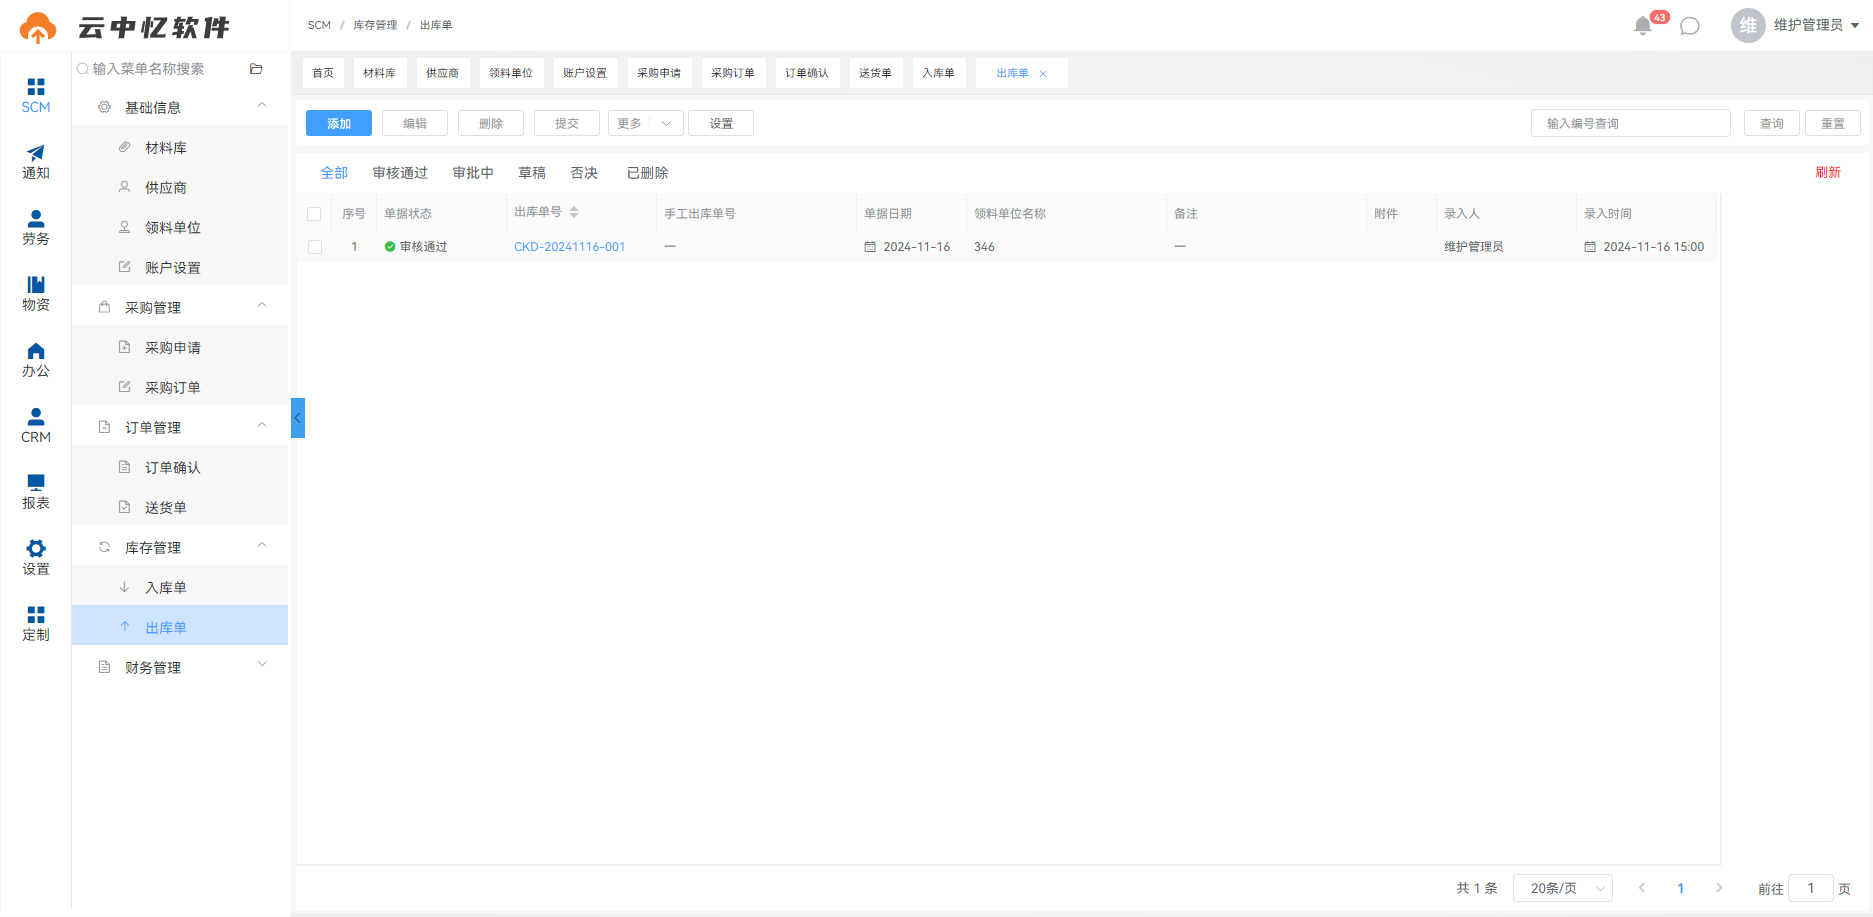Open the 报表 module icon
This screenshot has width=1873, height=917.
click(x=36, y=492)
